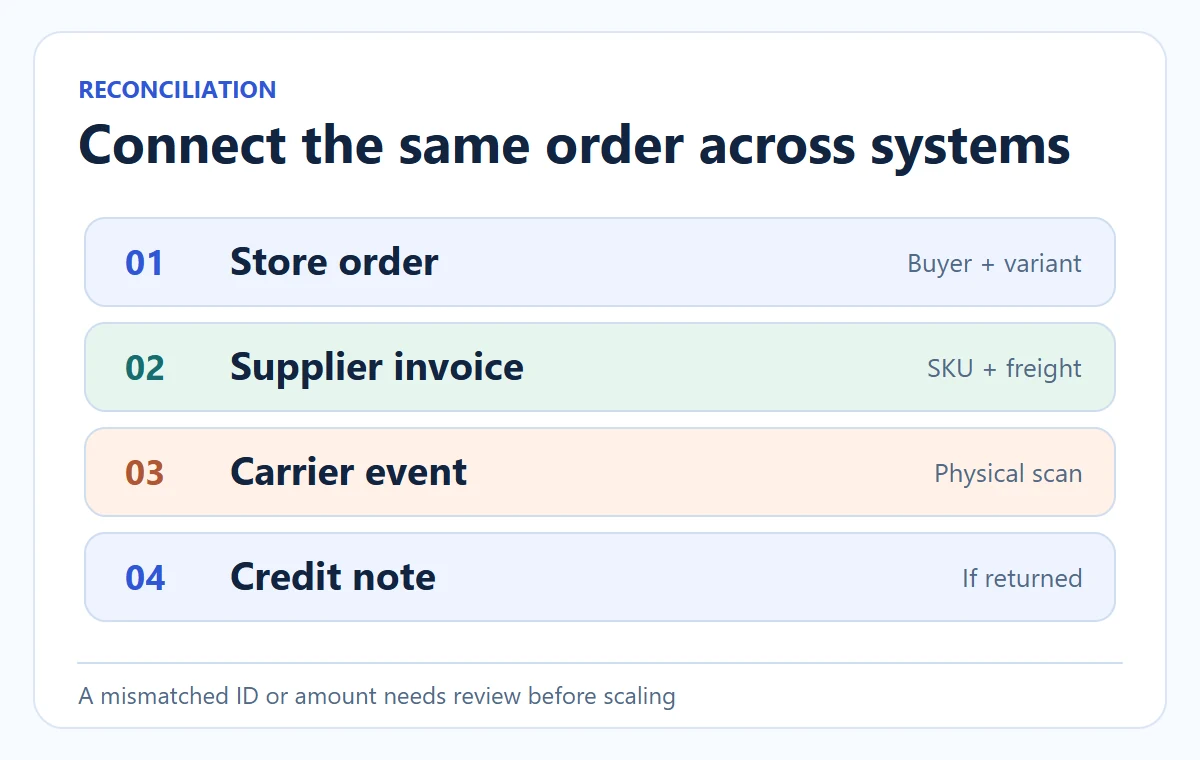Click the 'If returned' label
Viewport: 1200px width, 760px height.
(x=1022, y=578)
